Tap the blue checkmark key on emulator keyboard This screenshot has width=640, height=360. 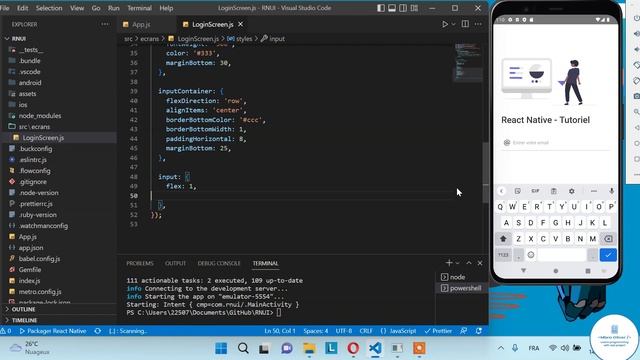pyautogui.click(x=608, y=255)
